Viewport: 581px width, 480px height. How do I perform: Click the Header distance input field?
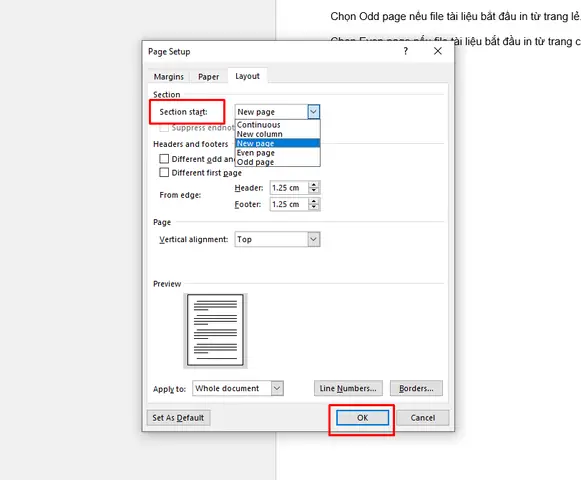pos(289,188)
